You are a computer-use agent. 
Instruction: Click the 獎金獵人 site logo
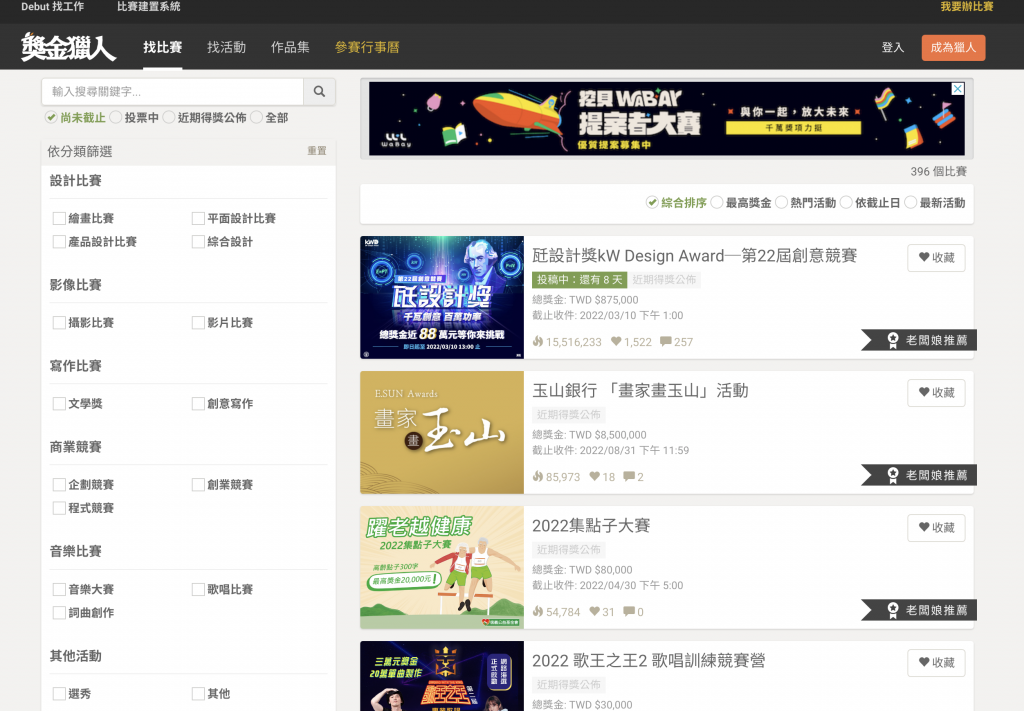click(x=68, y=47)
